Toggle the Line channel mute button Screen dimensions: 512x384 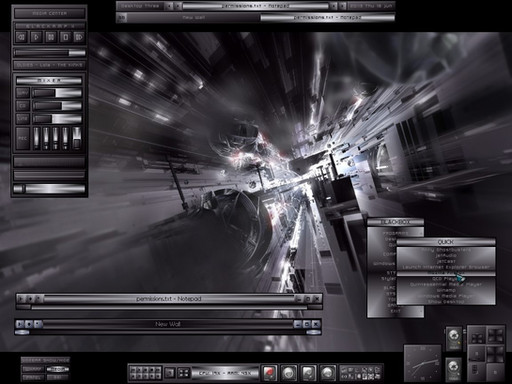[x=23, y=119]
